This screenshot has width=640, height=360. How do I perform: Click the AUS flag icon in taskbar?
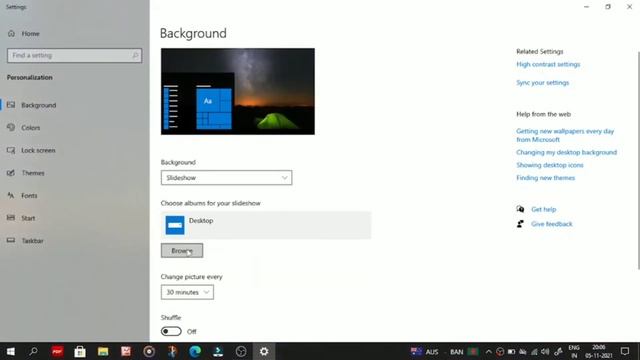coord(416,351)
